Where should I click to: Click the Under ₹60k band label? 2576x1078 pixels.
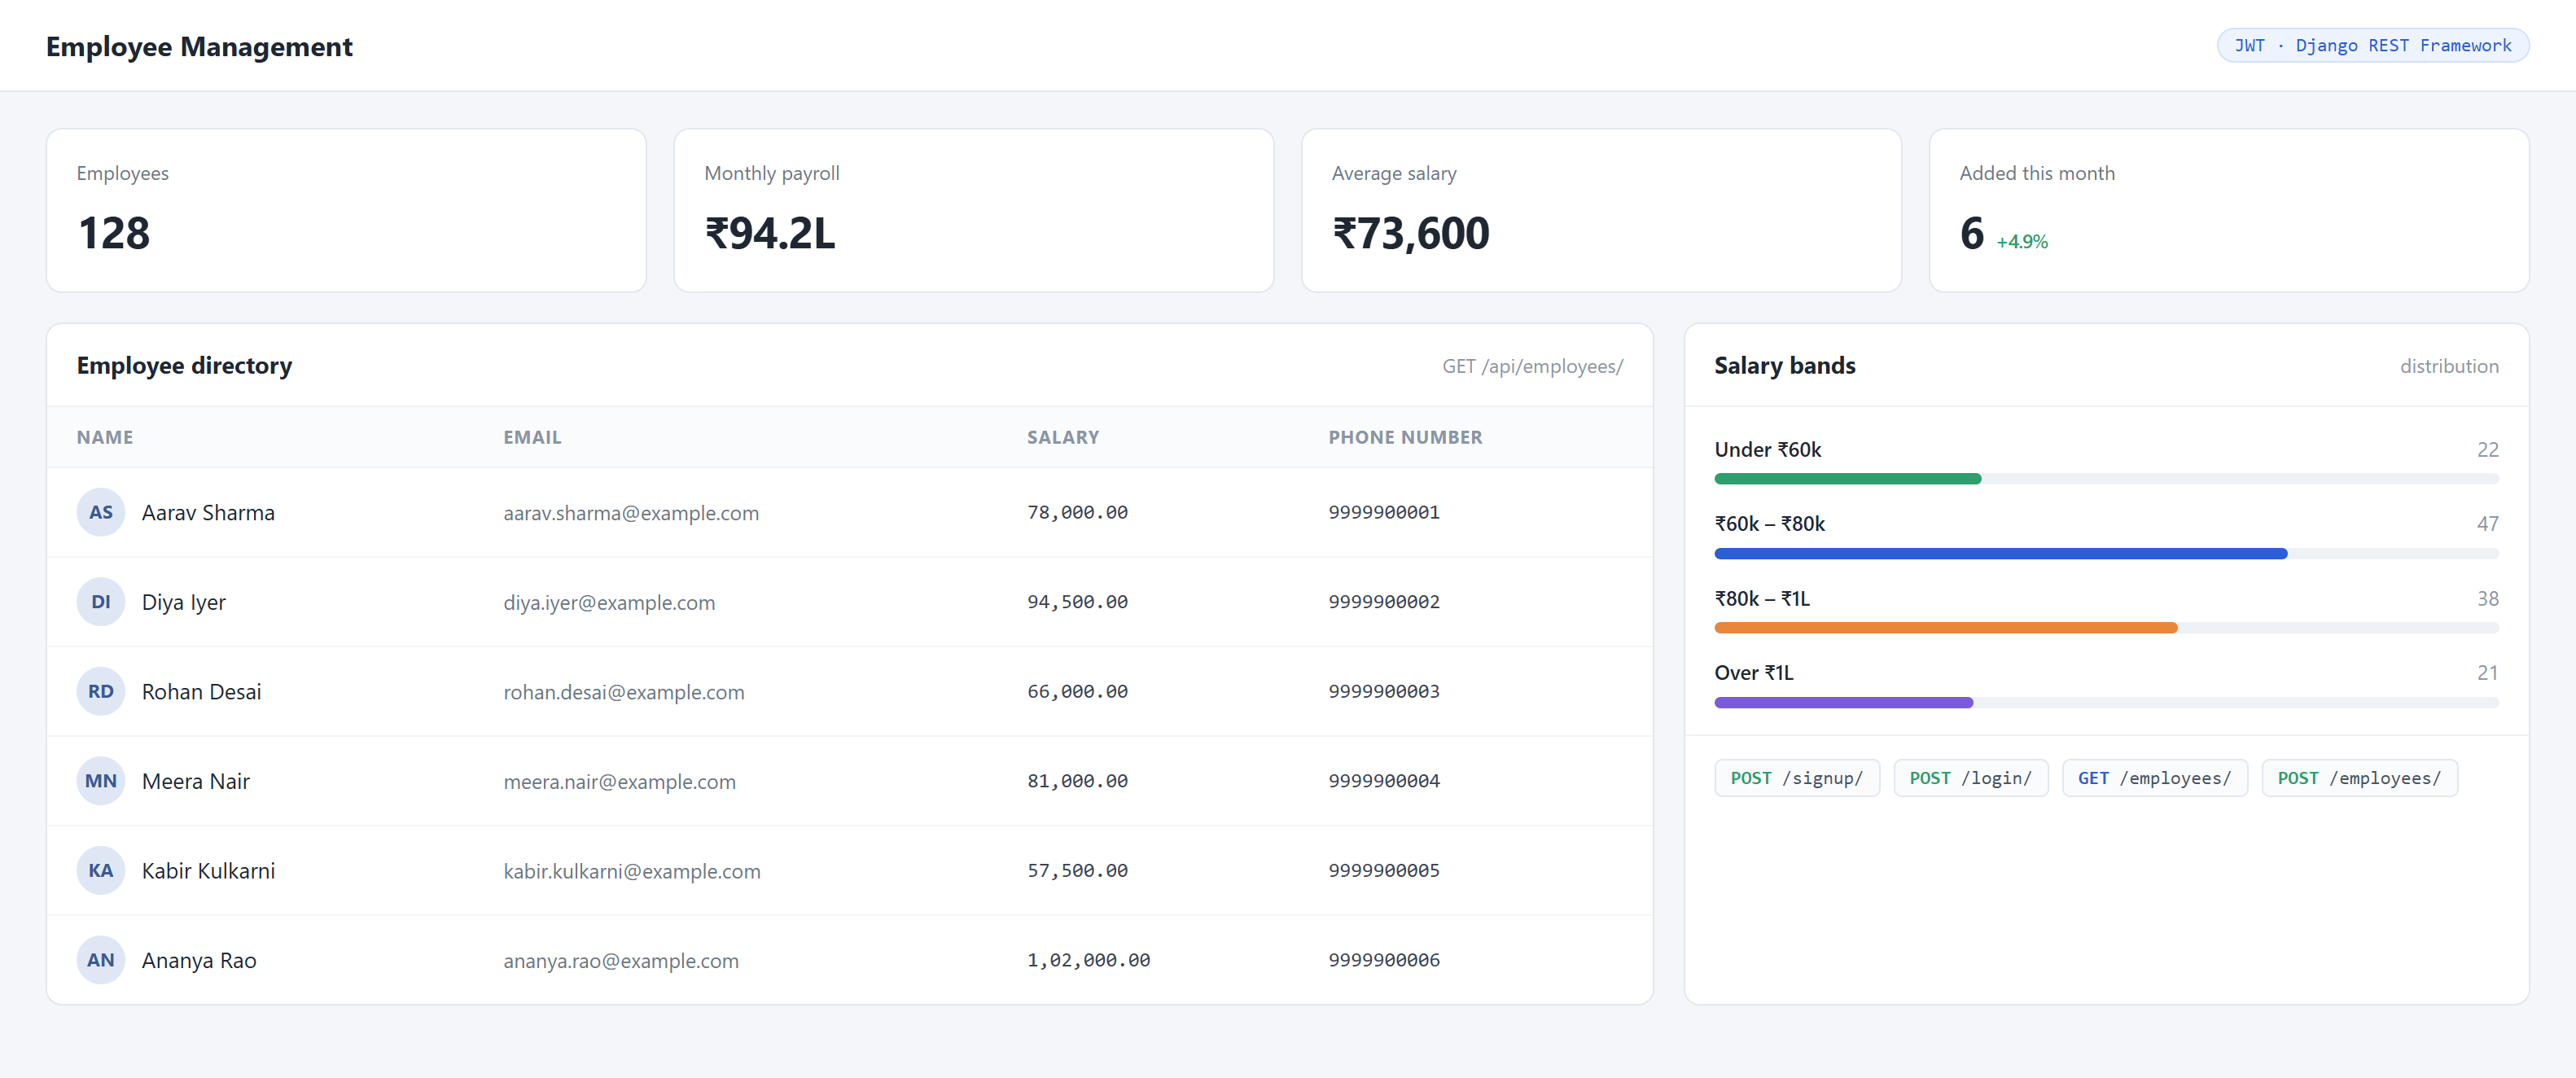(1768, 450)
